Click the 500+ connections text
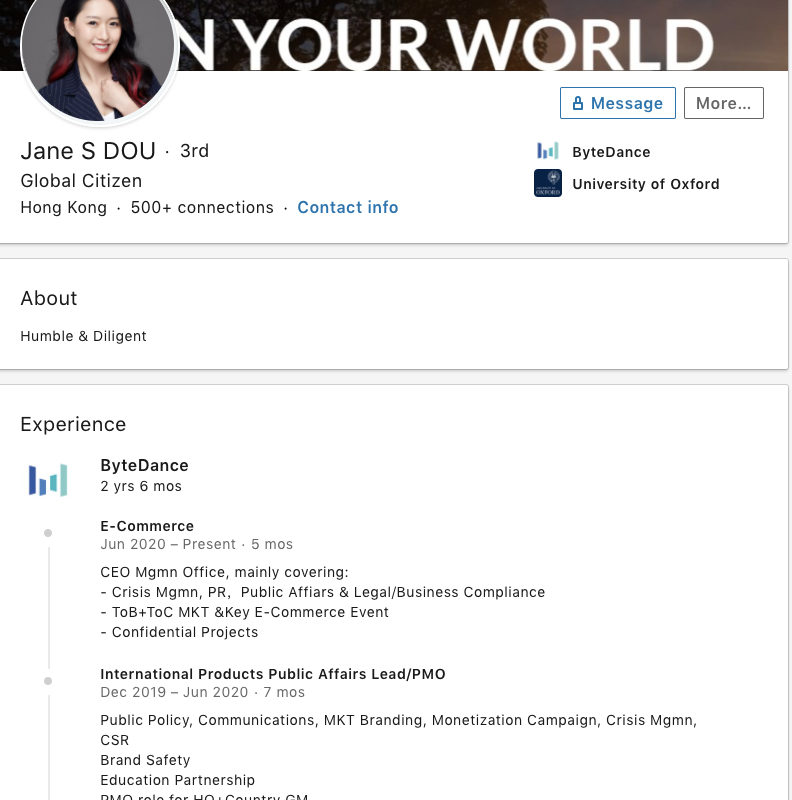Image resolution: width=792 pixels, height=800 pixels. pyautogui.click(x=202, y=208)
